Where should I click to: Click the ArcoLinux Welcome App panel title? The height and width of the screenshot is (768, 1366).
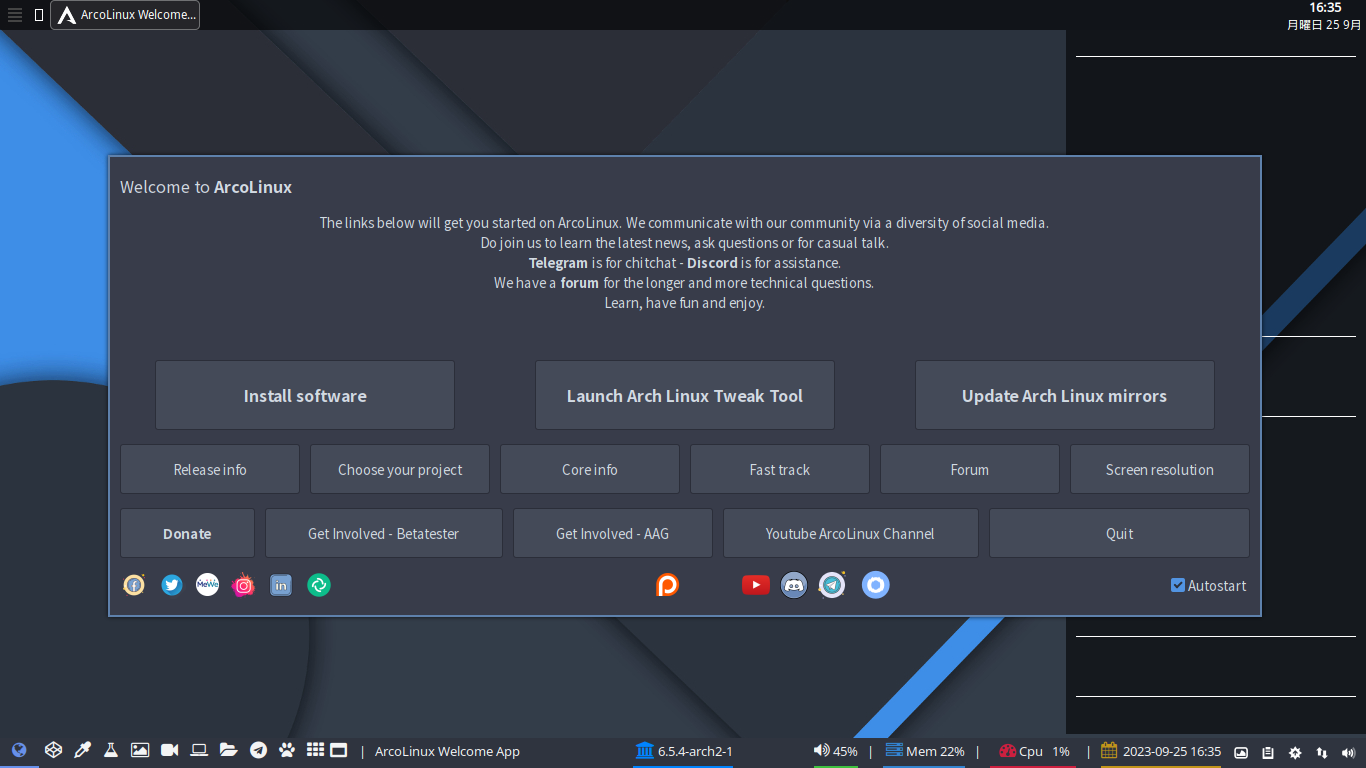tap(447, 751)
